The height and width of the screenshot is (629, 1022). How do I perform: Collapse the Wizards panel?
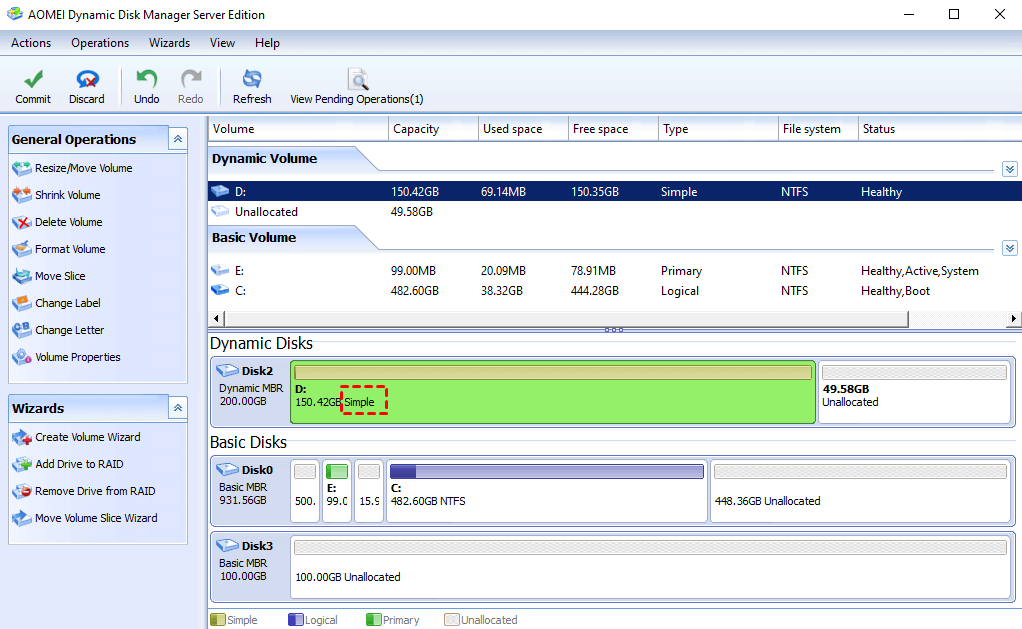[x=177, y=408]
